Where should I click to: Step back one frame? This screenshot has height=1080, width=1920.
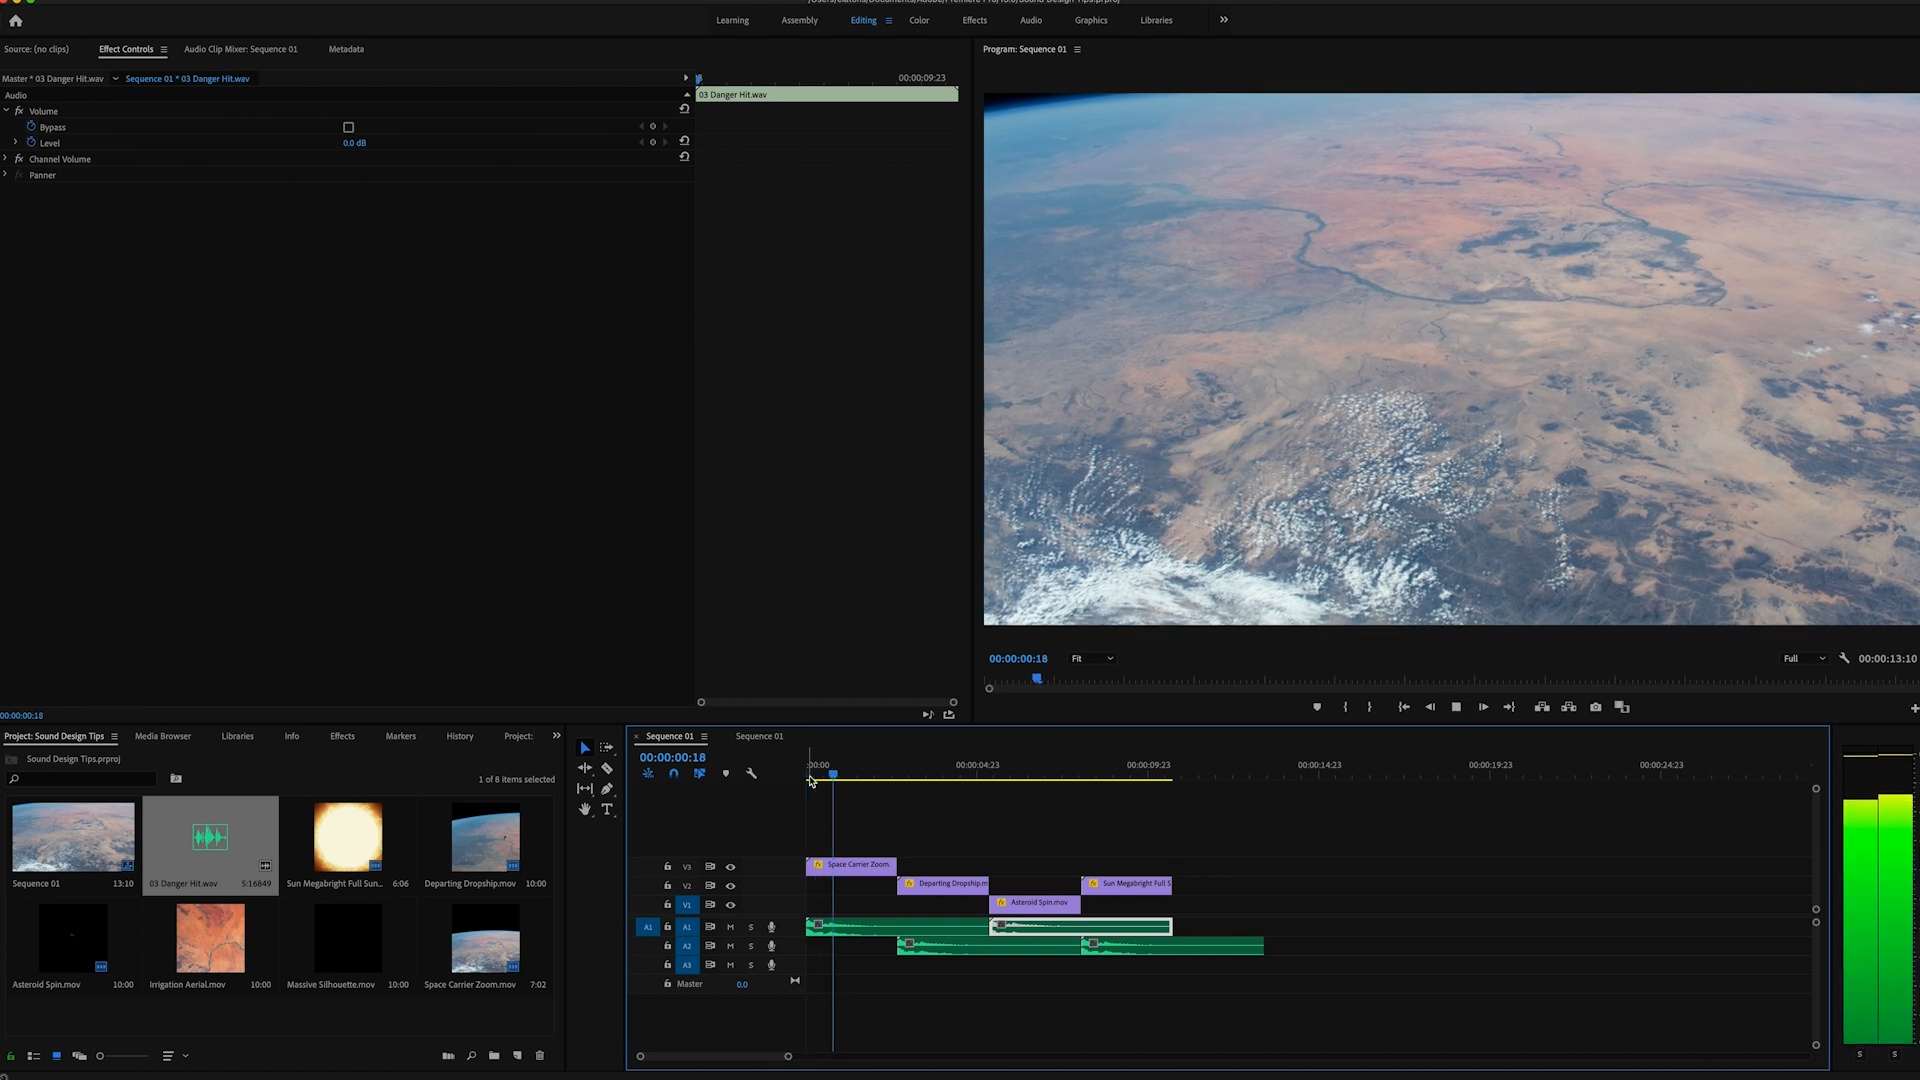coord(1430,707)
